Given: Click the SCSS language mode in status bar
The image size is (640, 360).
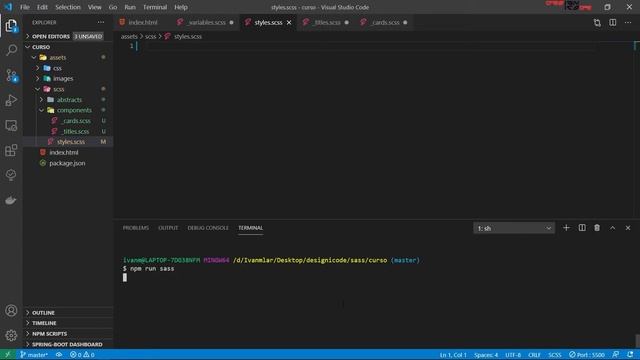Looking at the screenshot, I should 554,355.
